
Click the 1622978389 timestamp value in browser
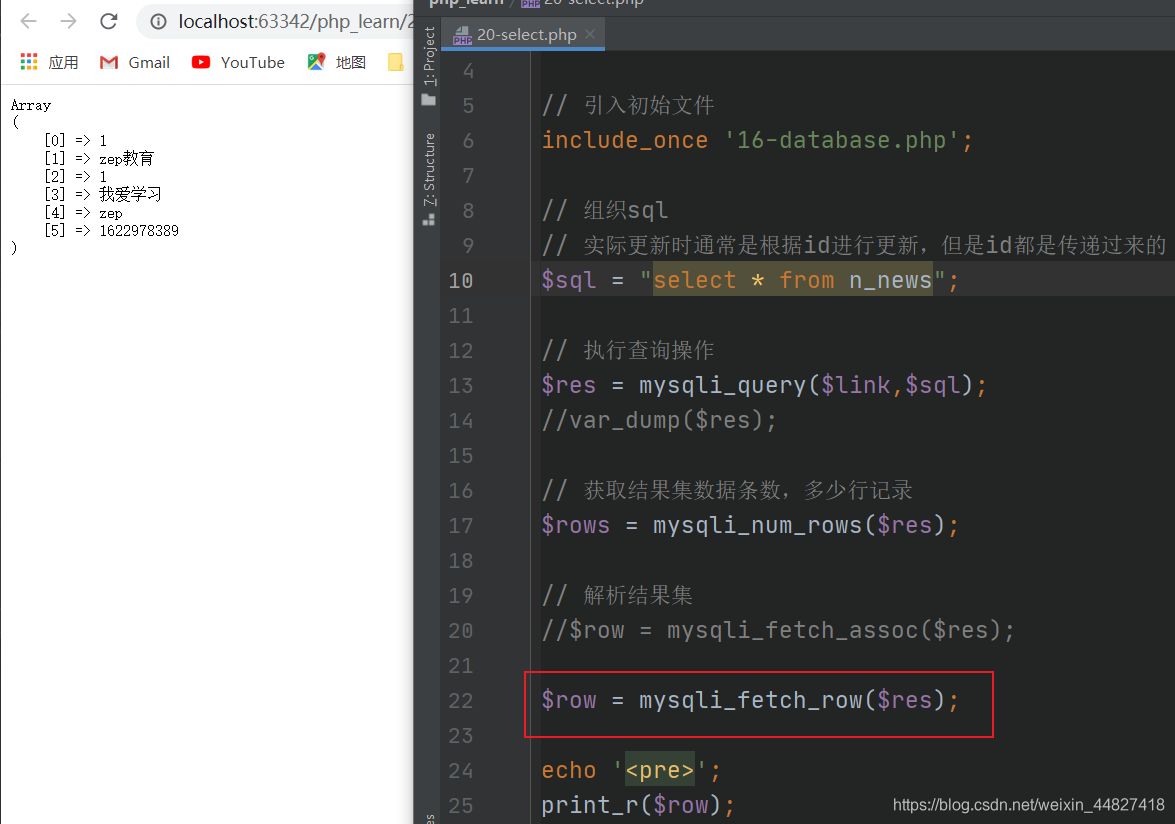coord(139,231)
